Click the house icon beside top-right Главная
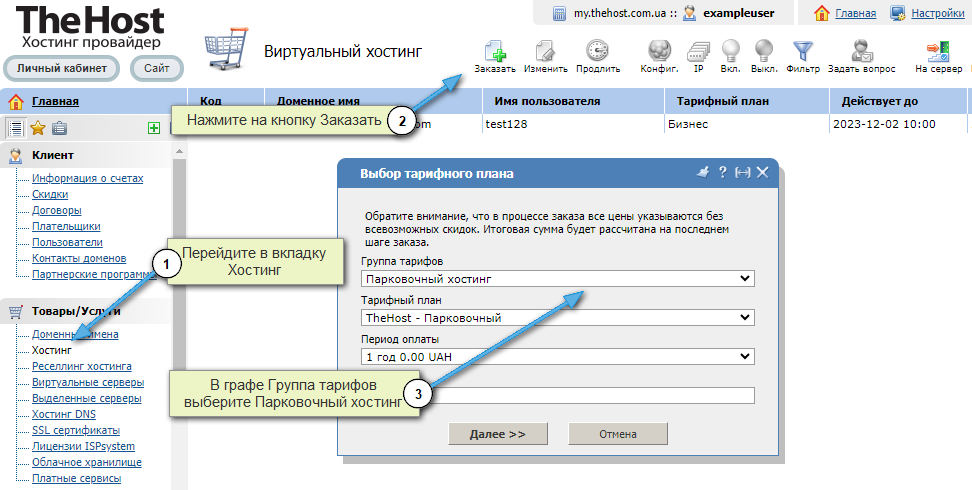This screenshot has height=490, width=972. coord(821,13)
